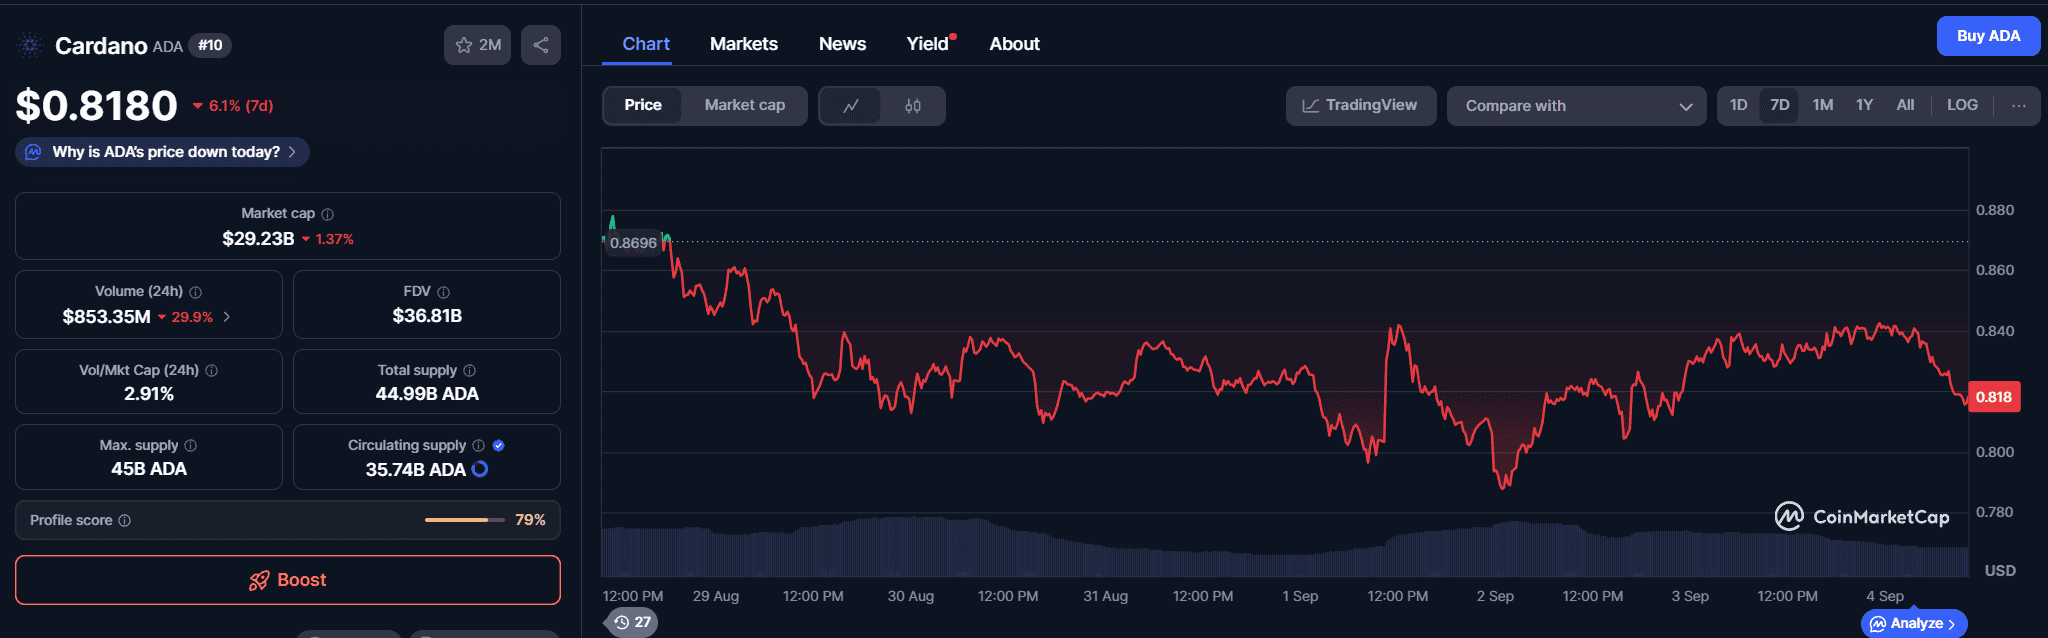Share Cardano page using share icon

click(x=541, y=45)
